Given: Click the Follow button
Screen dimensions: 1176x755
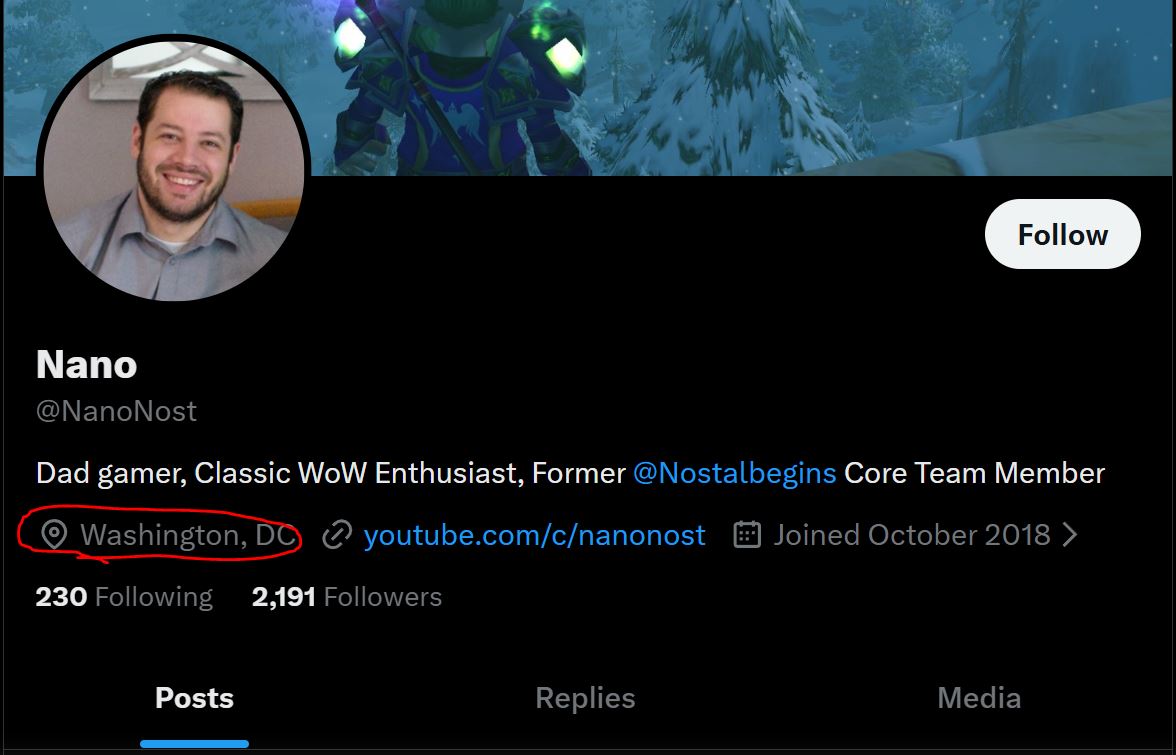Looking at the screenshot, I should click(1062, 234).
